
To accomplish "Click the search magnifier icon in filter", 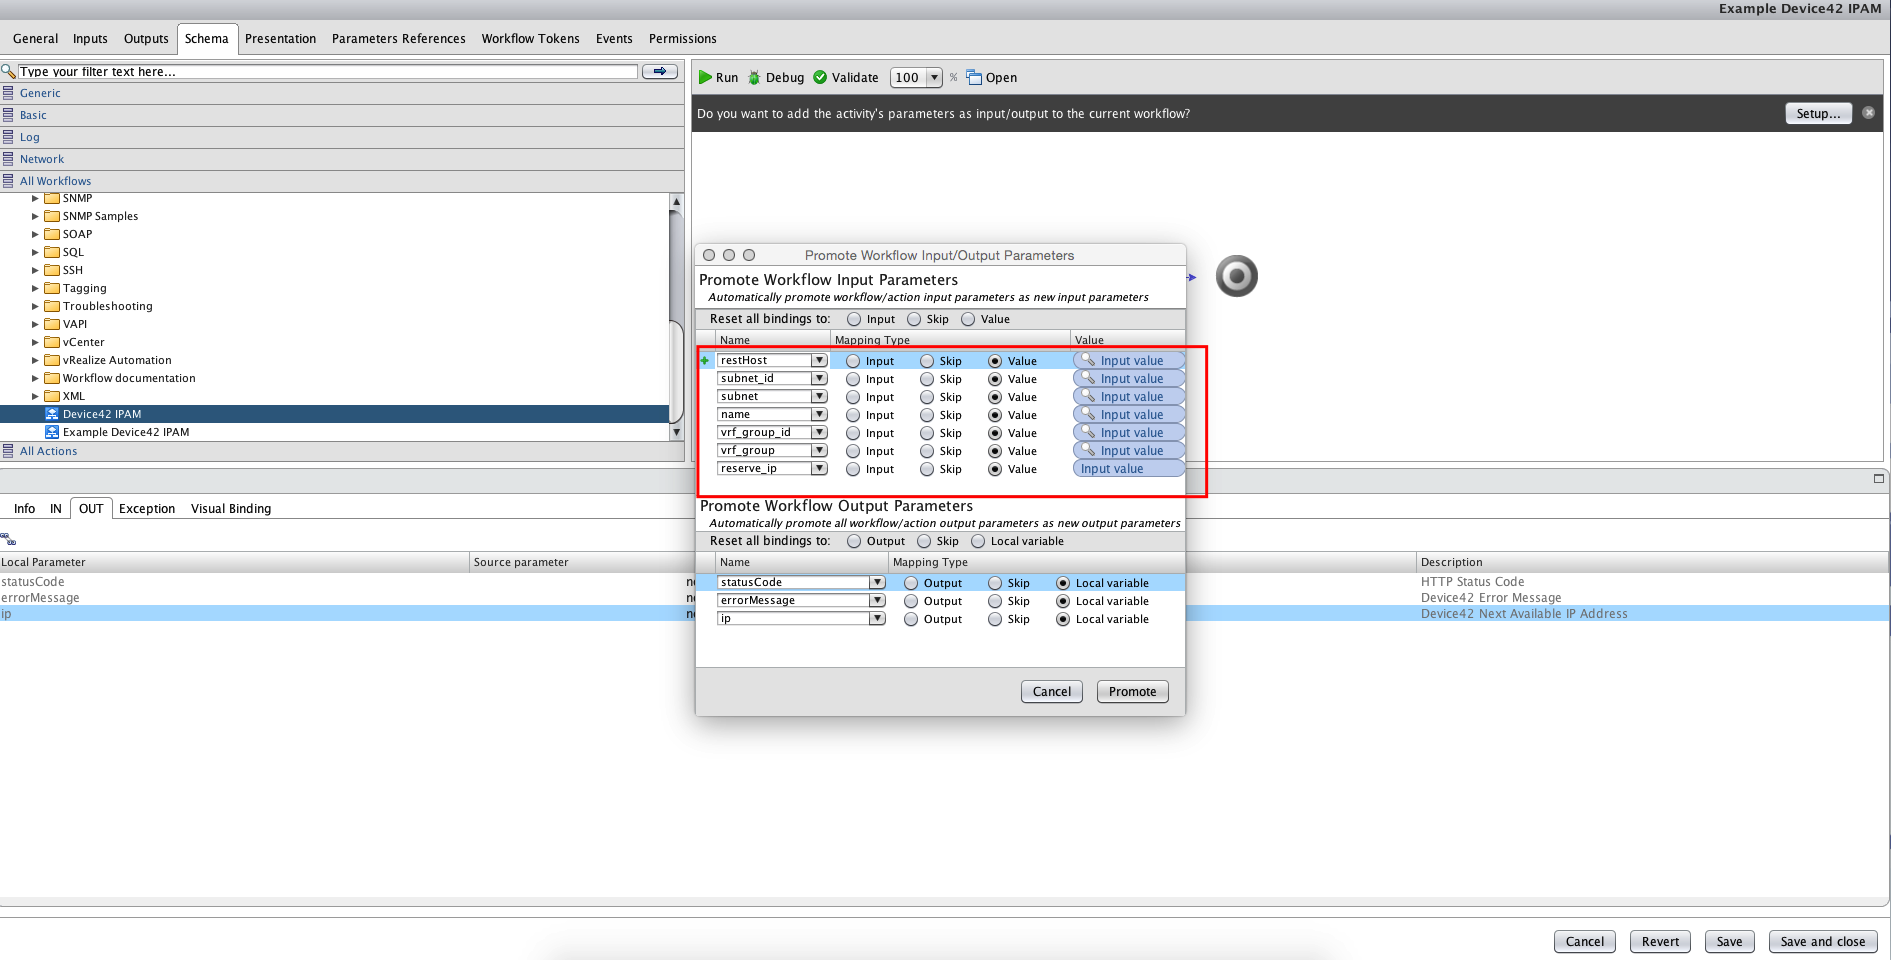I will point(8,71).
